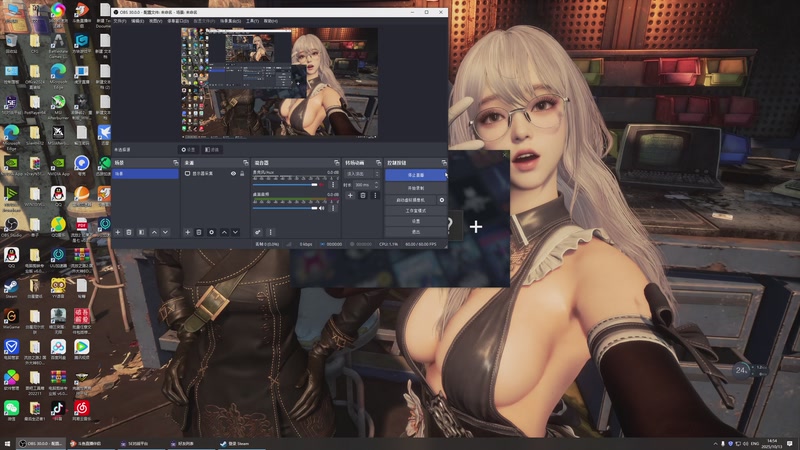Open the Tools menu in OBS

click(x=252, y=21)
